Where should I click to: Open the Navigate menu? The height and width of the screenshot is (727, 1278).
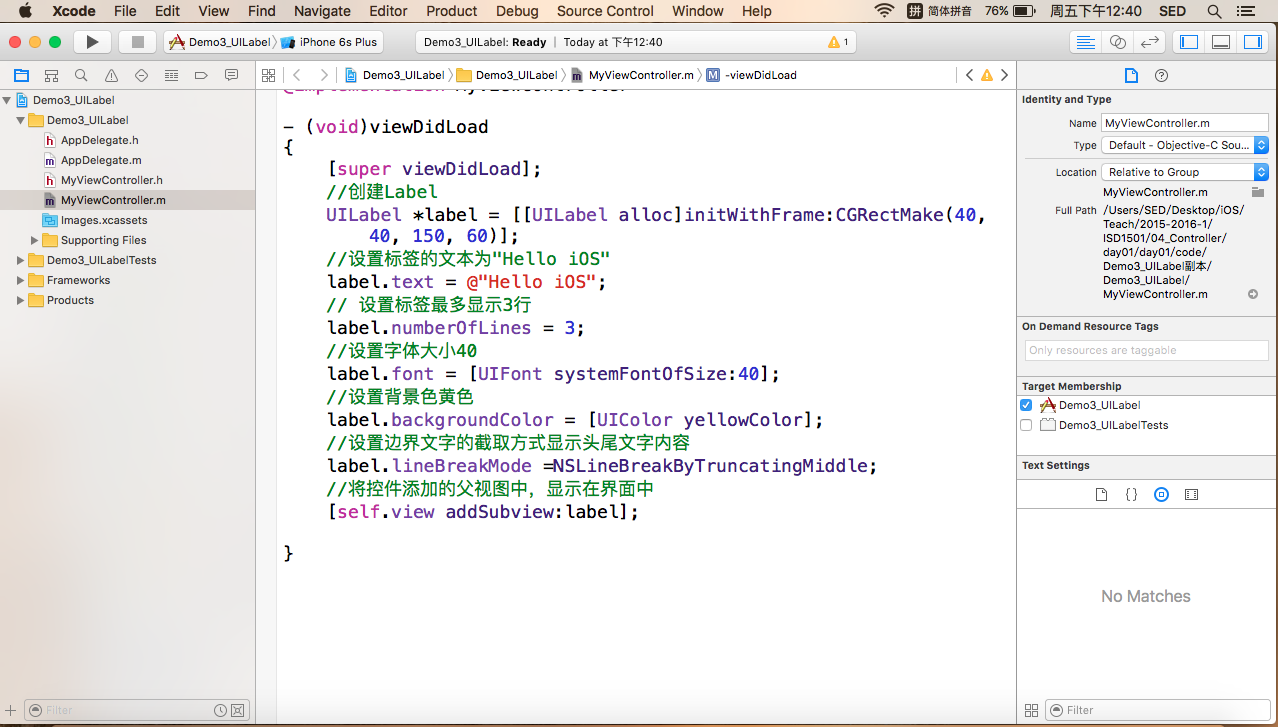tap(322, 11)
